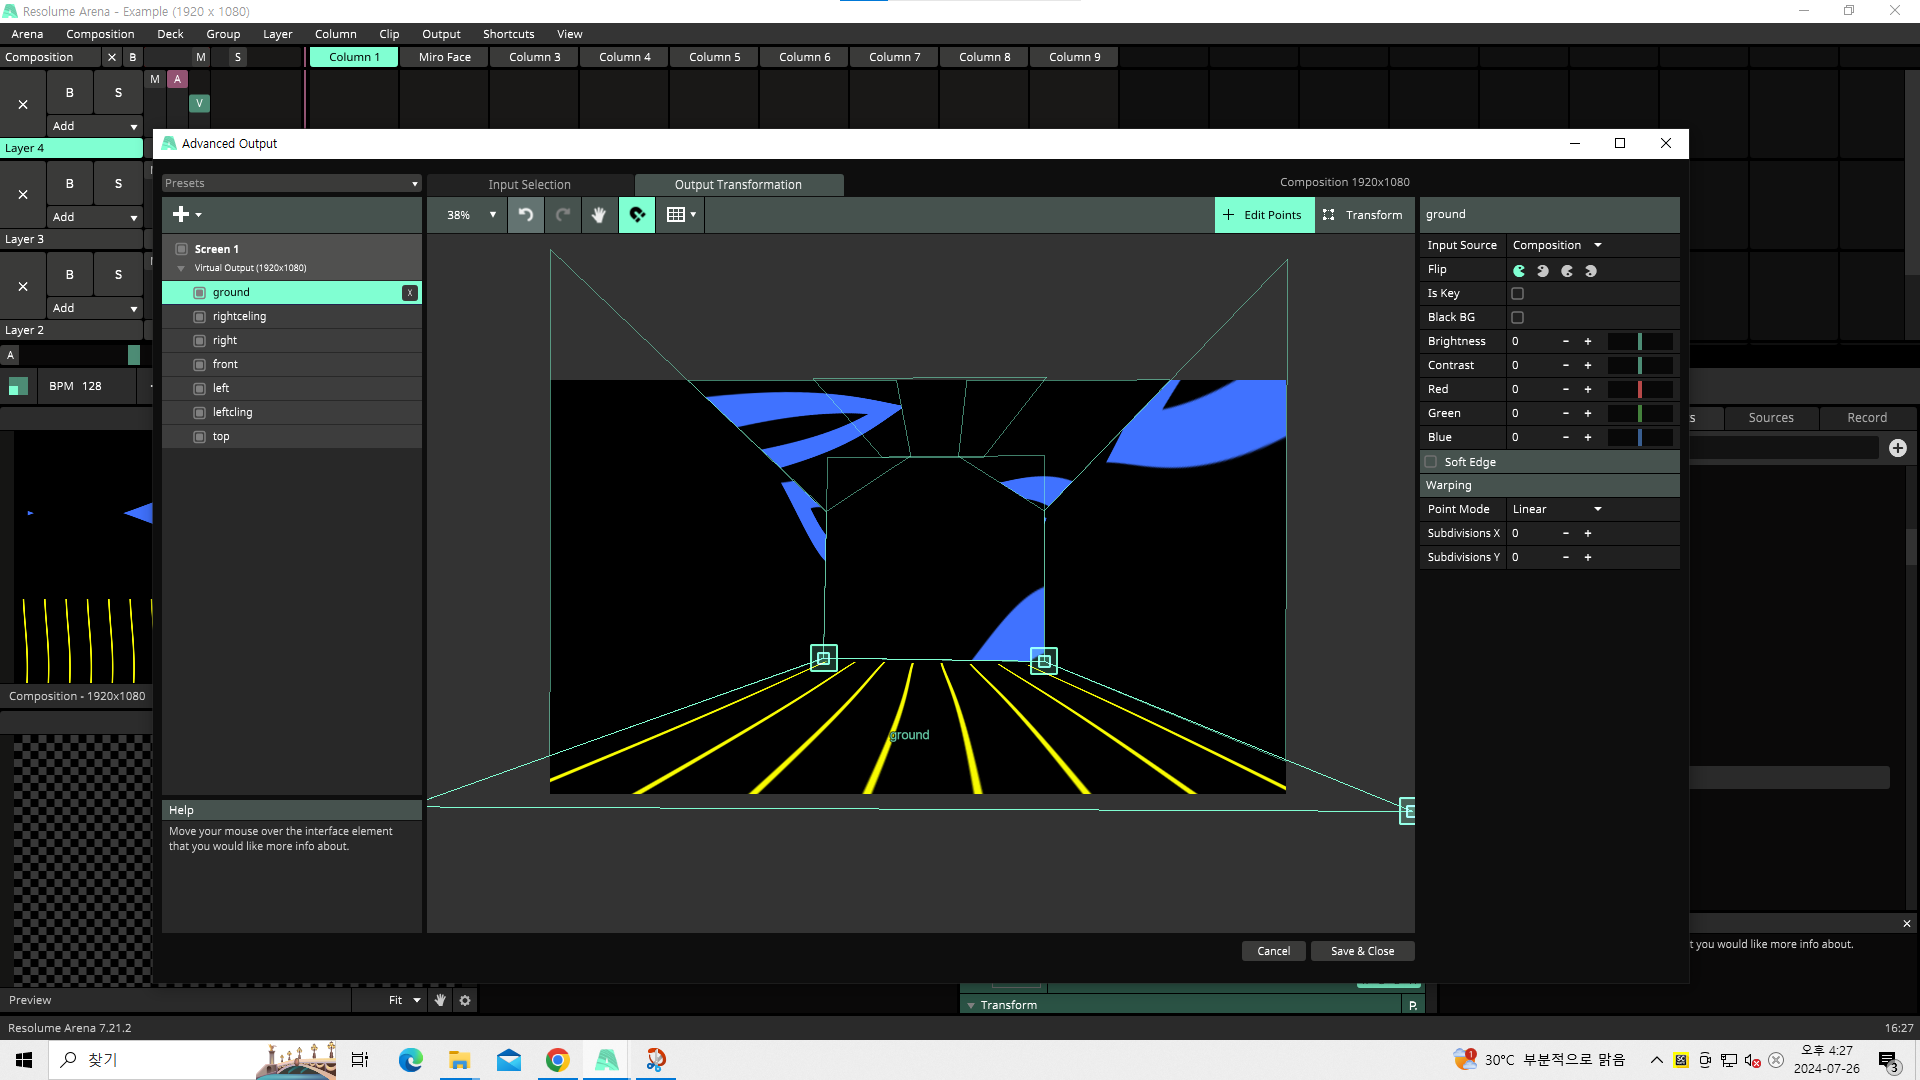Click the preview settings gear icon
Viewport: 1920px width, 1080px height.
pyautogui.click(x=465, y=1000)
